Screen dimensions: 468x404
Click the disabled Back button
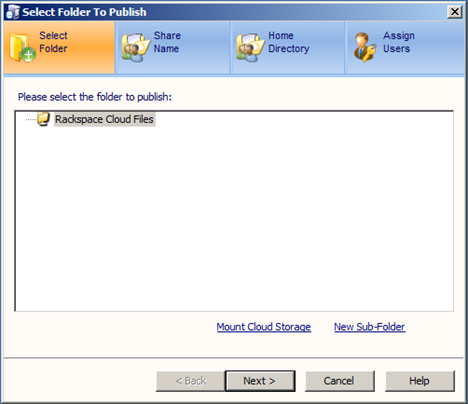click(x=190, y=381)
